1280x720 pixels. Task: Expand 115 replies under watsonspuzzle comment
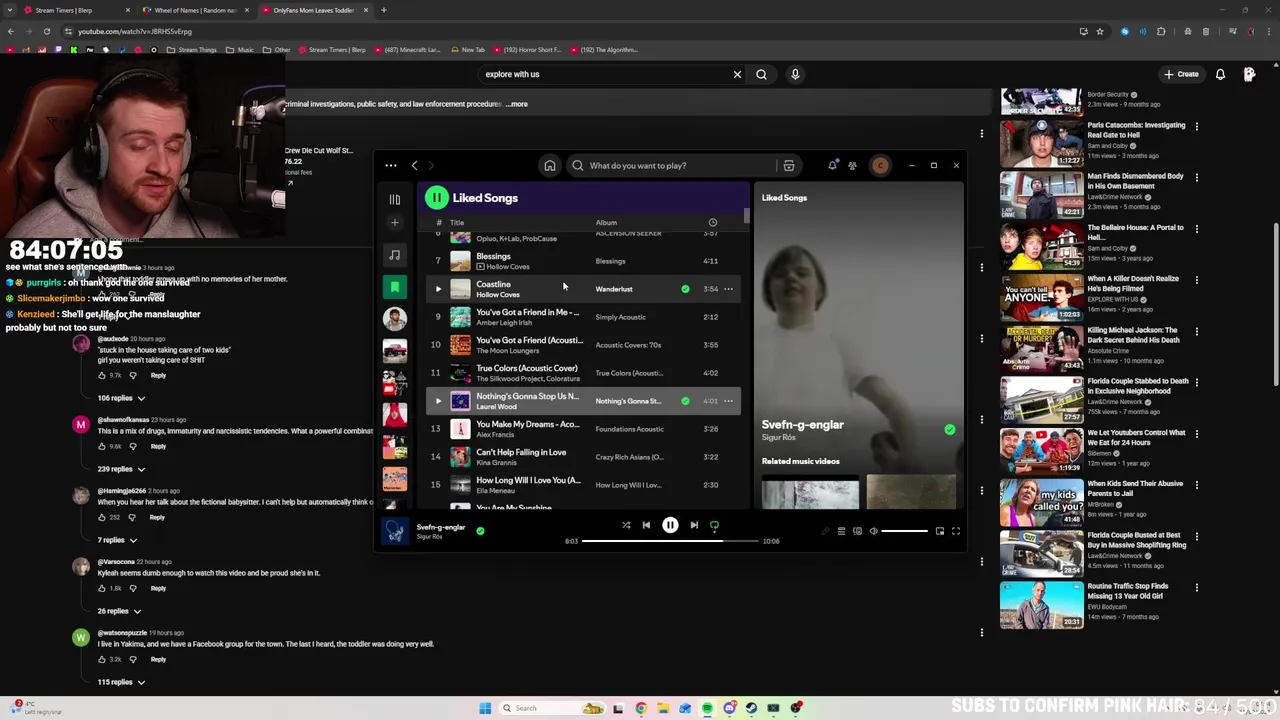pos(121,682)
